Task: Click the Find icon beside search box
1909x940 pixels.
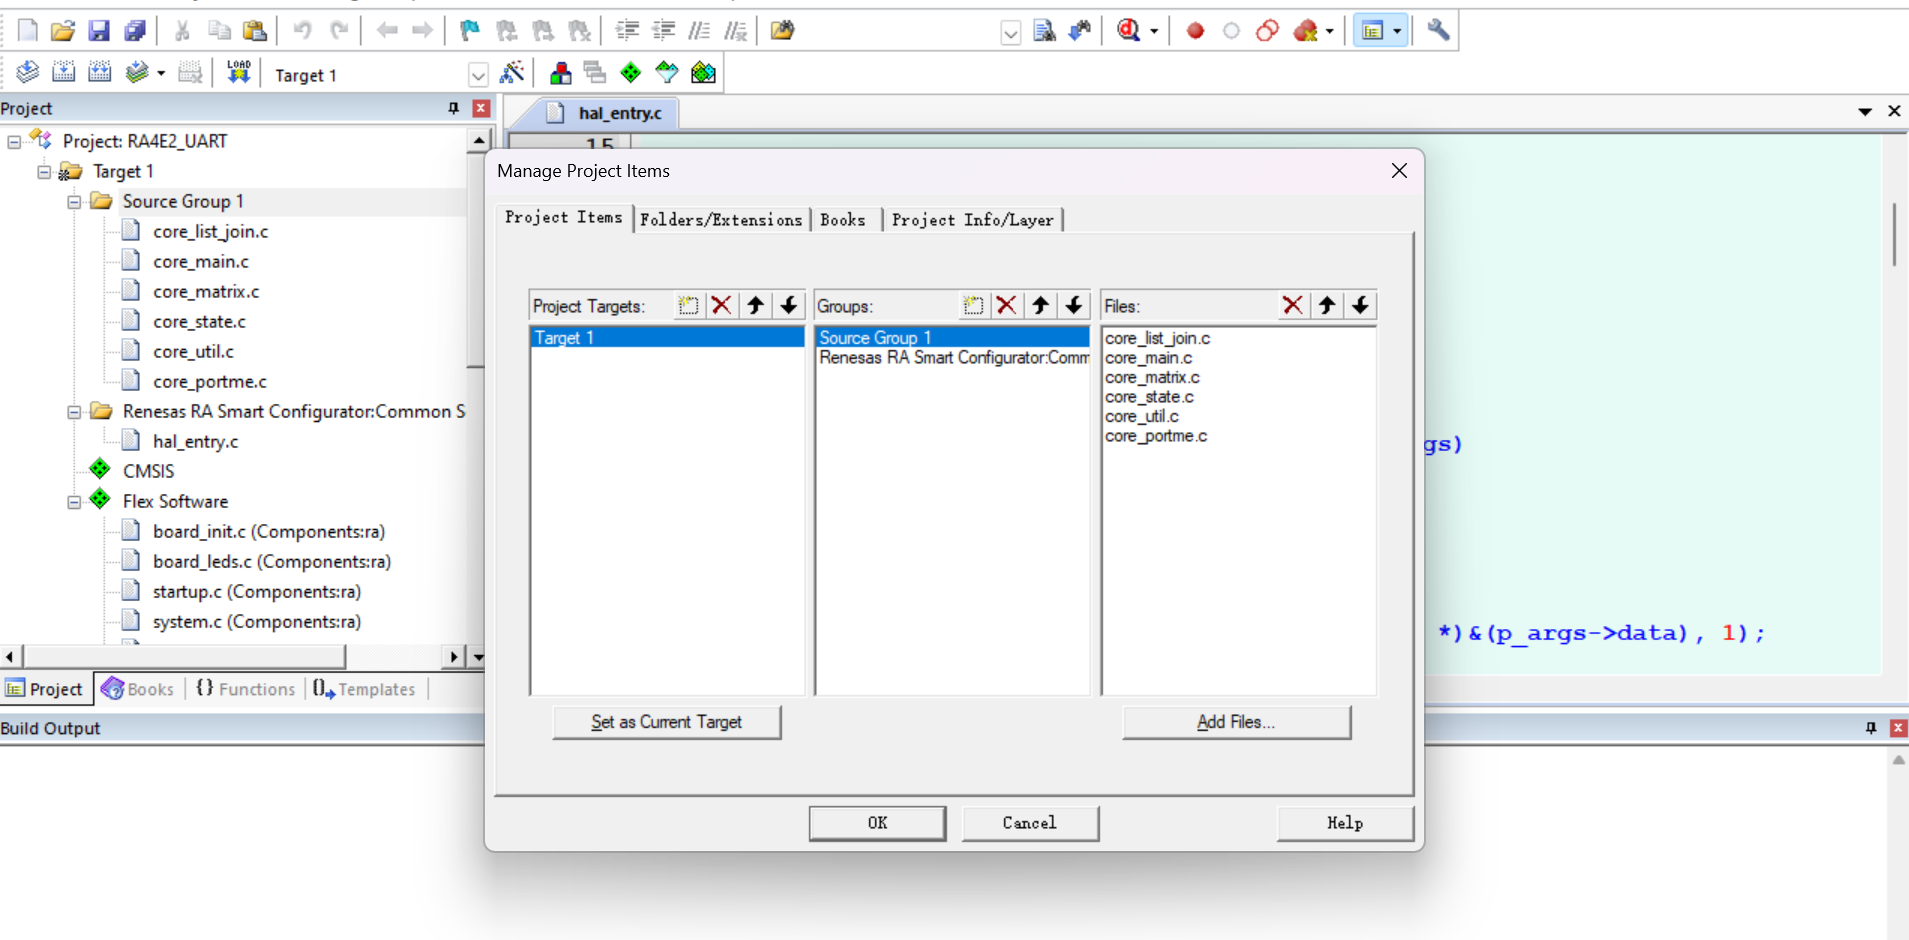Action: [x=1044, y=30]
